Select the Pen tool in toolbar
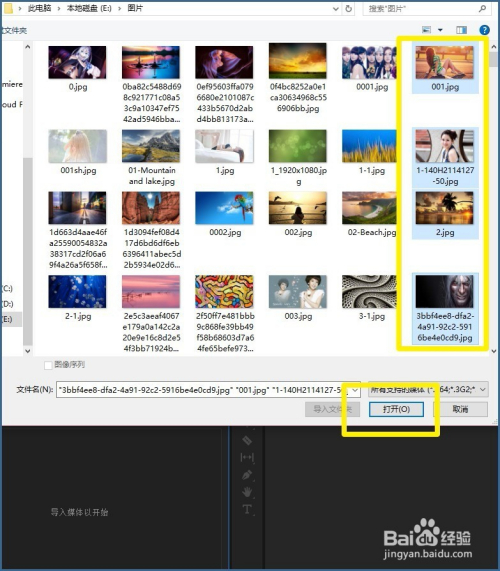 tap(247, 474)
